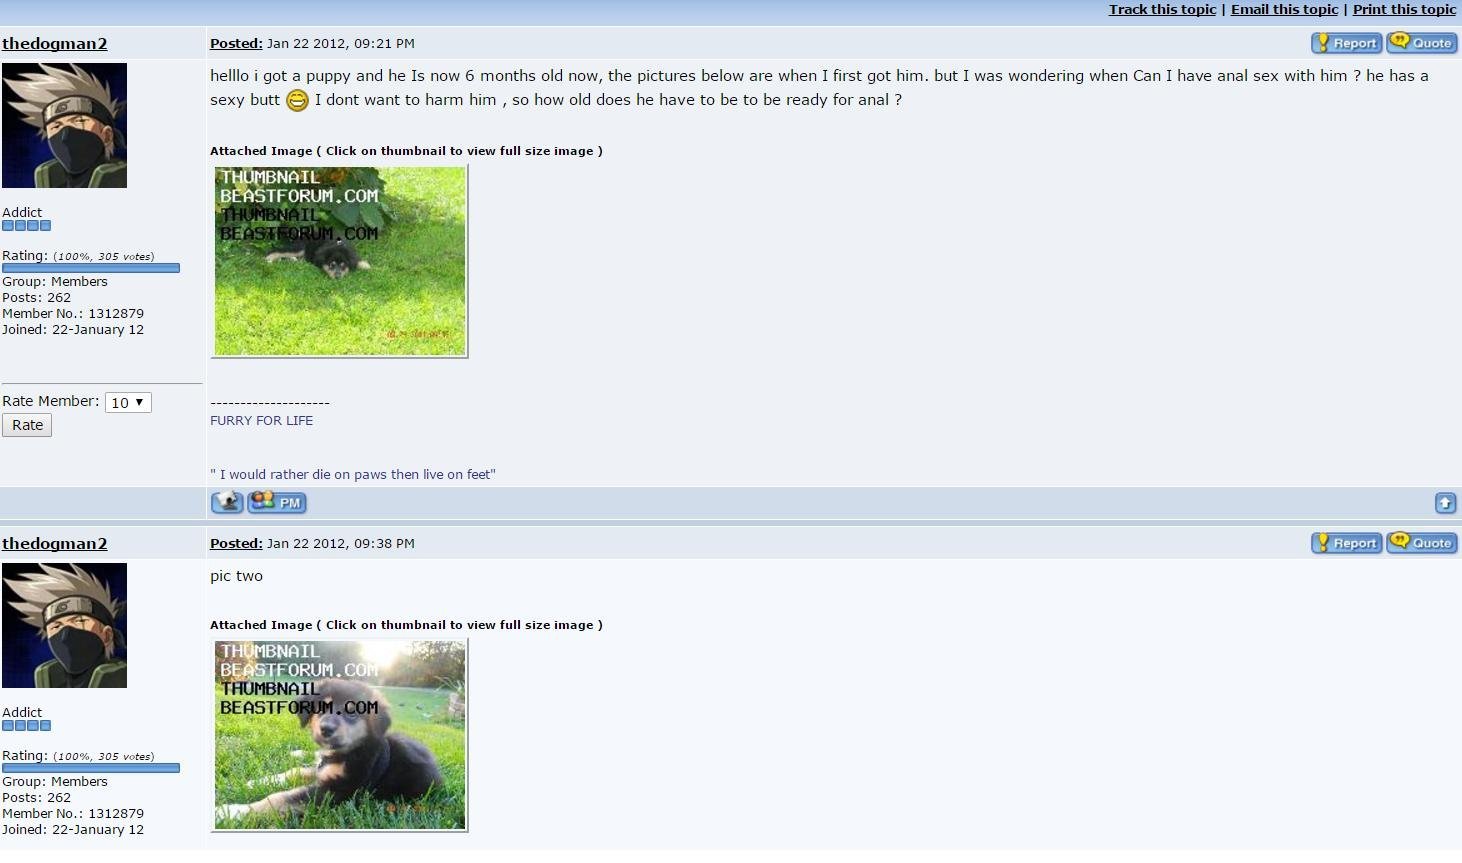Click the avatar on the second post
This screenshot has width=1462, height=863.
point(64,625)
